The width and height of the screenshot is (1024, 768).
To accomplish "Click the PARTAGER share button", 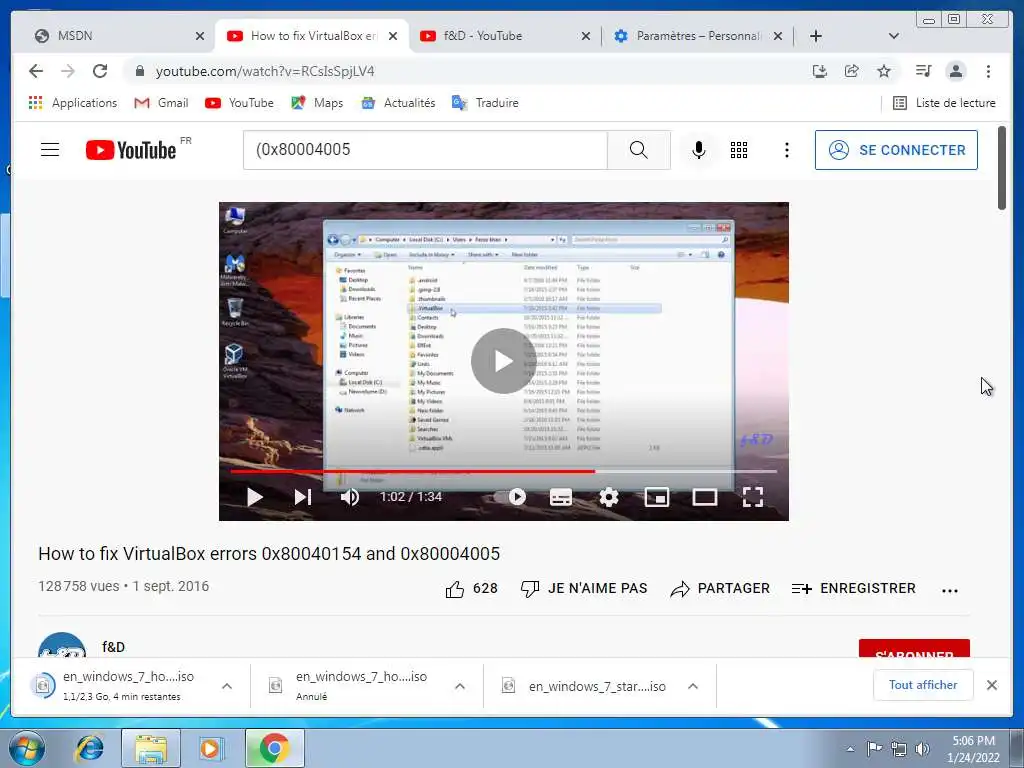I will coord(720,589).
